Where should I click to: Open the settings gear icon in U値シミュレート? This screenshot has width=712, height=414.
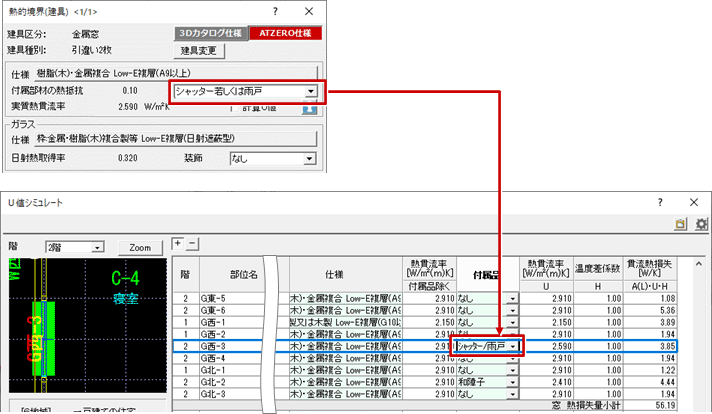tap(702, 224)
